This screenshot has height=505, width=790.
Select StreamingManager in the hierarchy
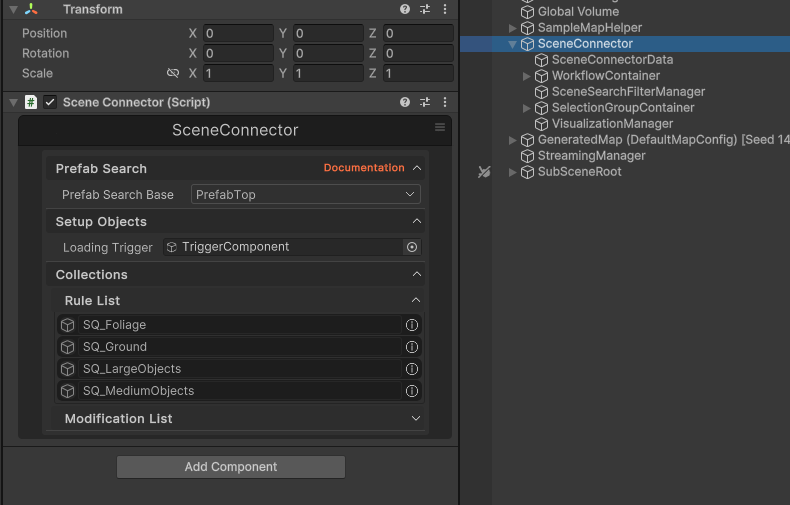click(x=591, y=156)
